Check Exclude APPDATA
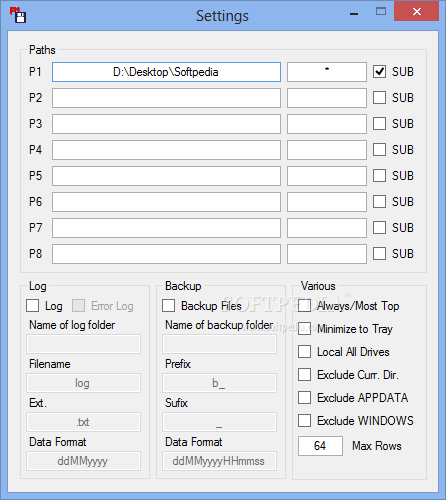446x500 pixels. tap(304, 398)
